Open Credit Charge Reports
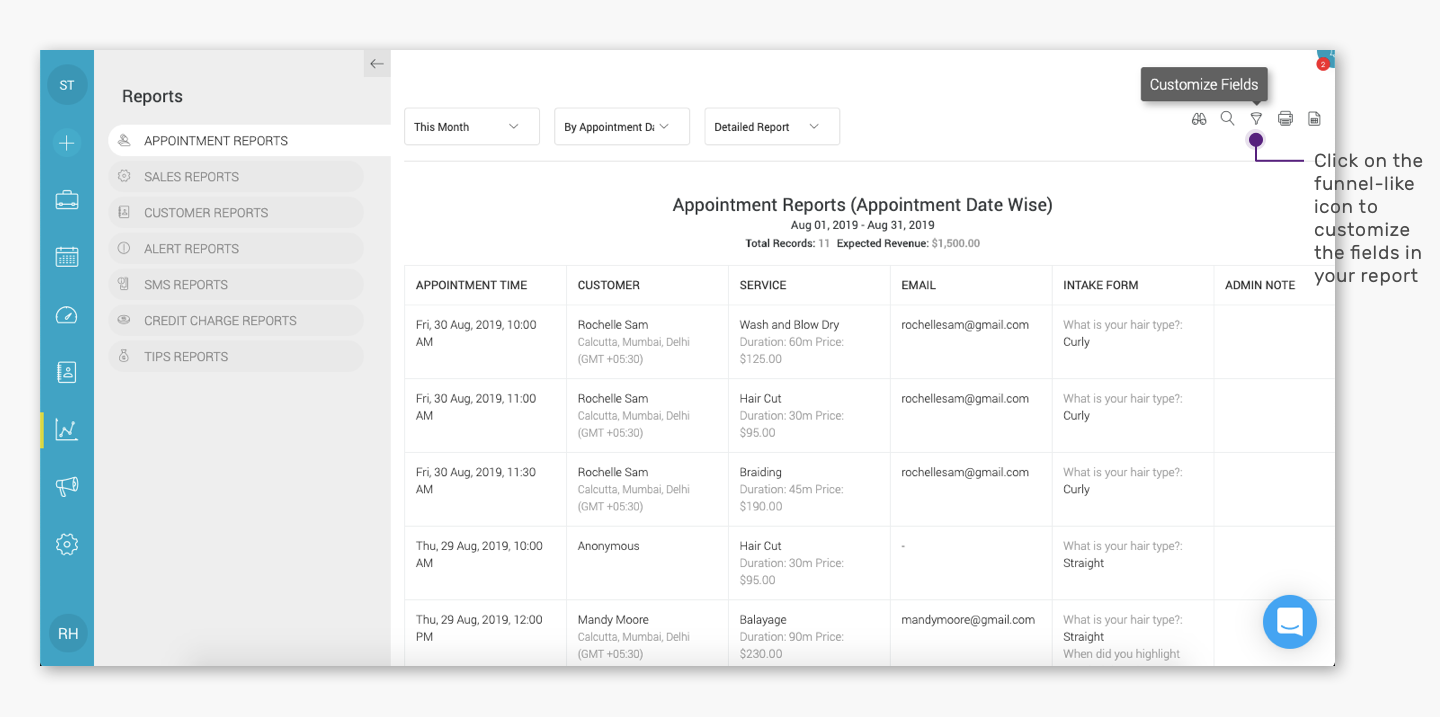The image size is (1440, 718). pos(236,321)
